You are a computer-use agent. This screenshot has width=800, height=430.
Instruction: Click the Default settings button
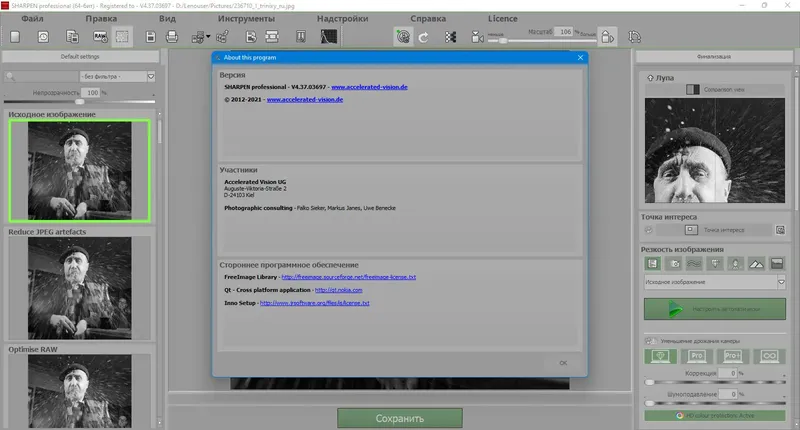(81, 57)
